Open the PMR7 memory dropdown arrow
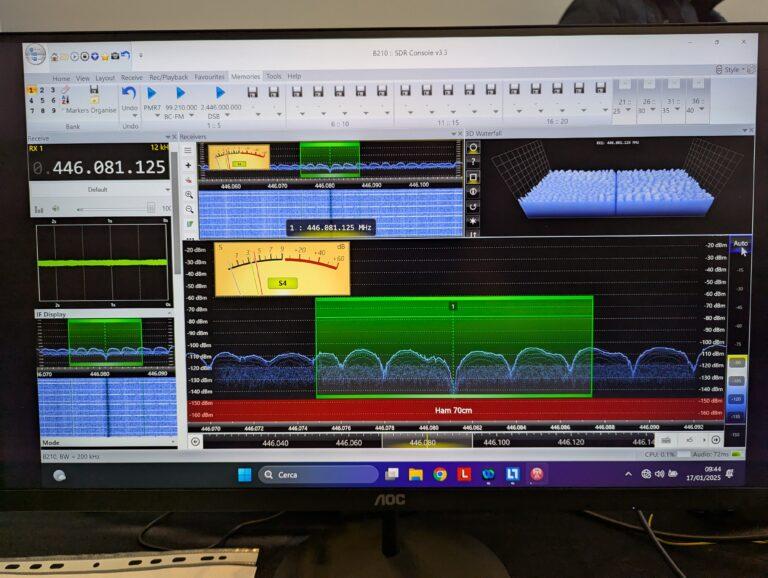The width and height of the screenshot is (768, 578). tap(157, 116)
